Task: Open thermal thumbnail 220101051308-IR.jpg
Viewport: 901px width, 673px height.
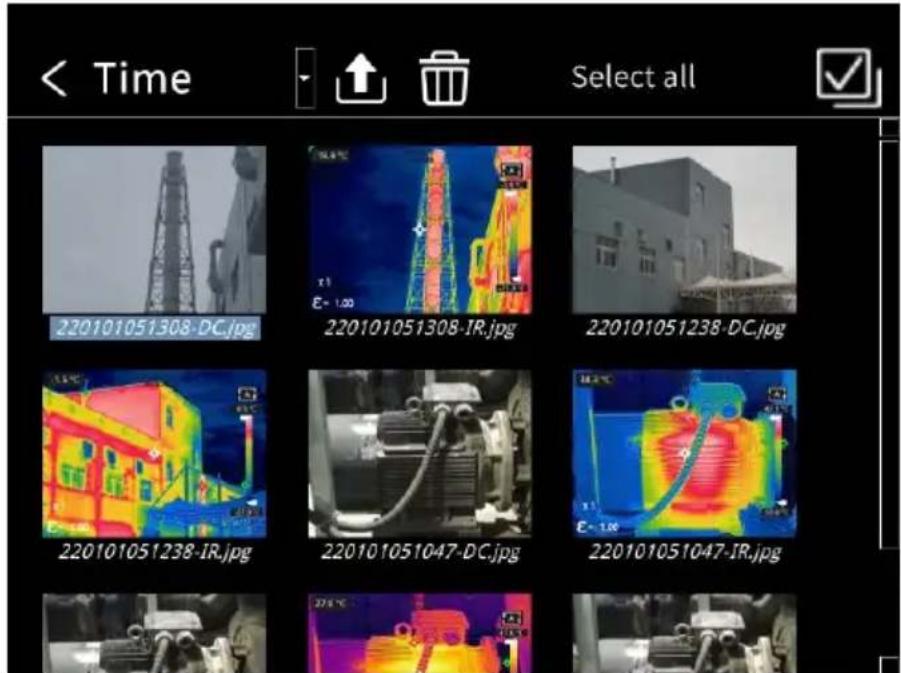Action: (420, 229)
